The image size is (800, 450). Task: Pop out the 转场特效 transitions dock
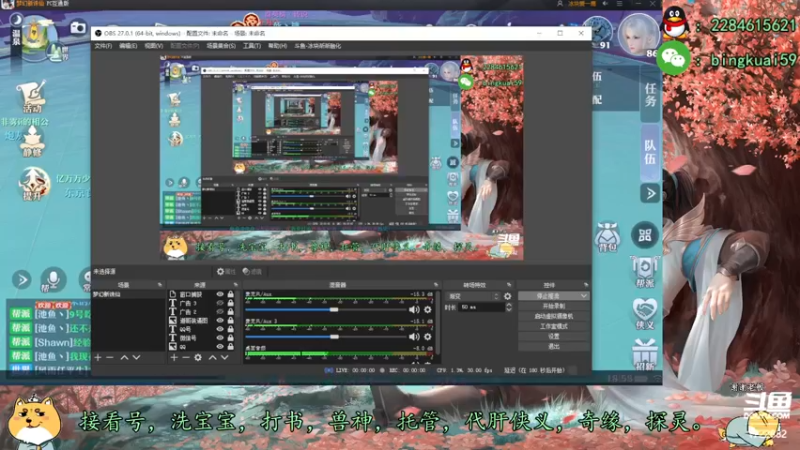(509, 285)
